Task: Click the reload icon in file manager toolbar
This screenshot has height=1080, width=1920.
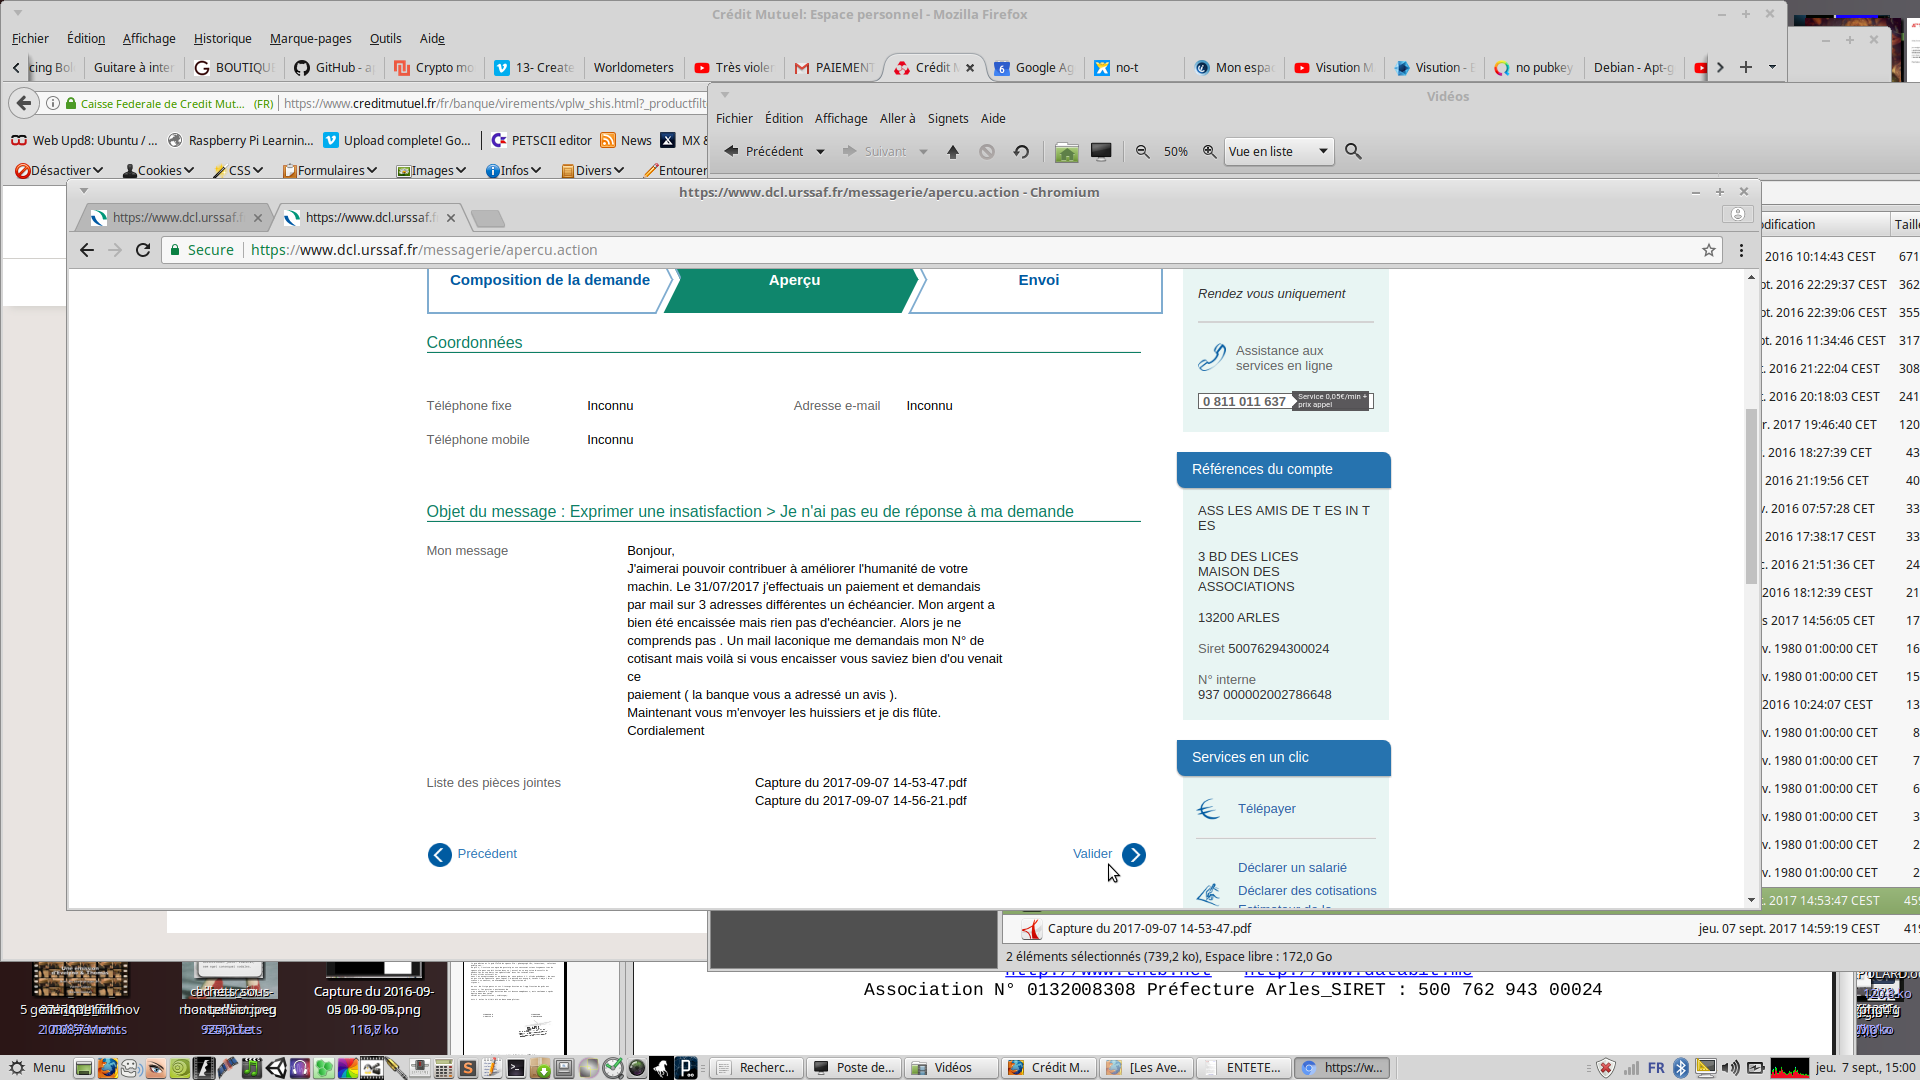Action: click(1021, 152)
